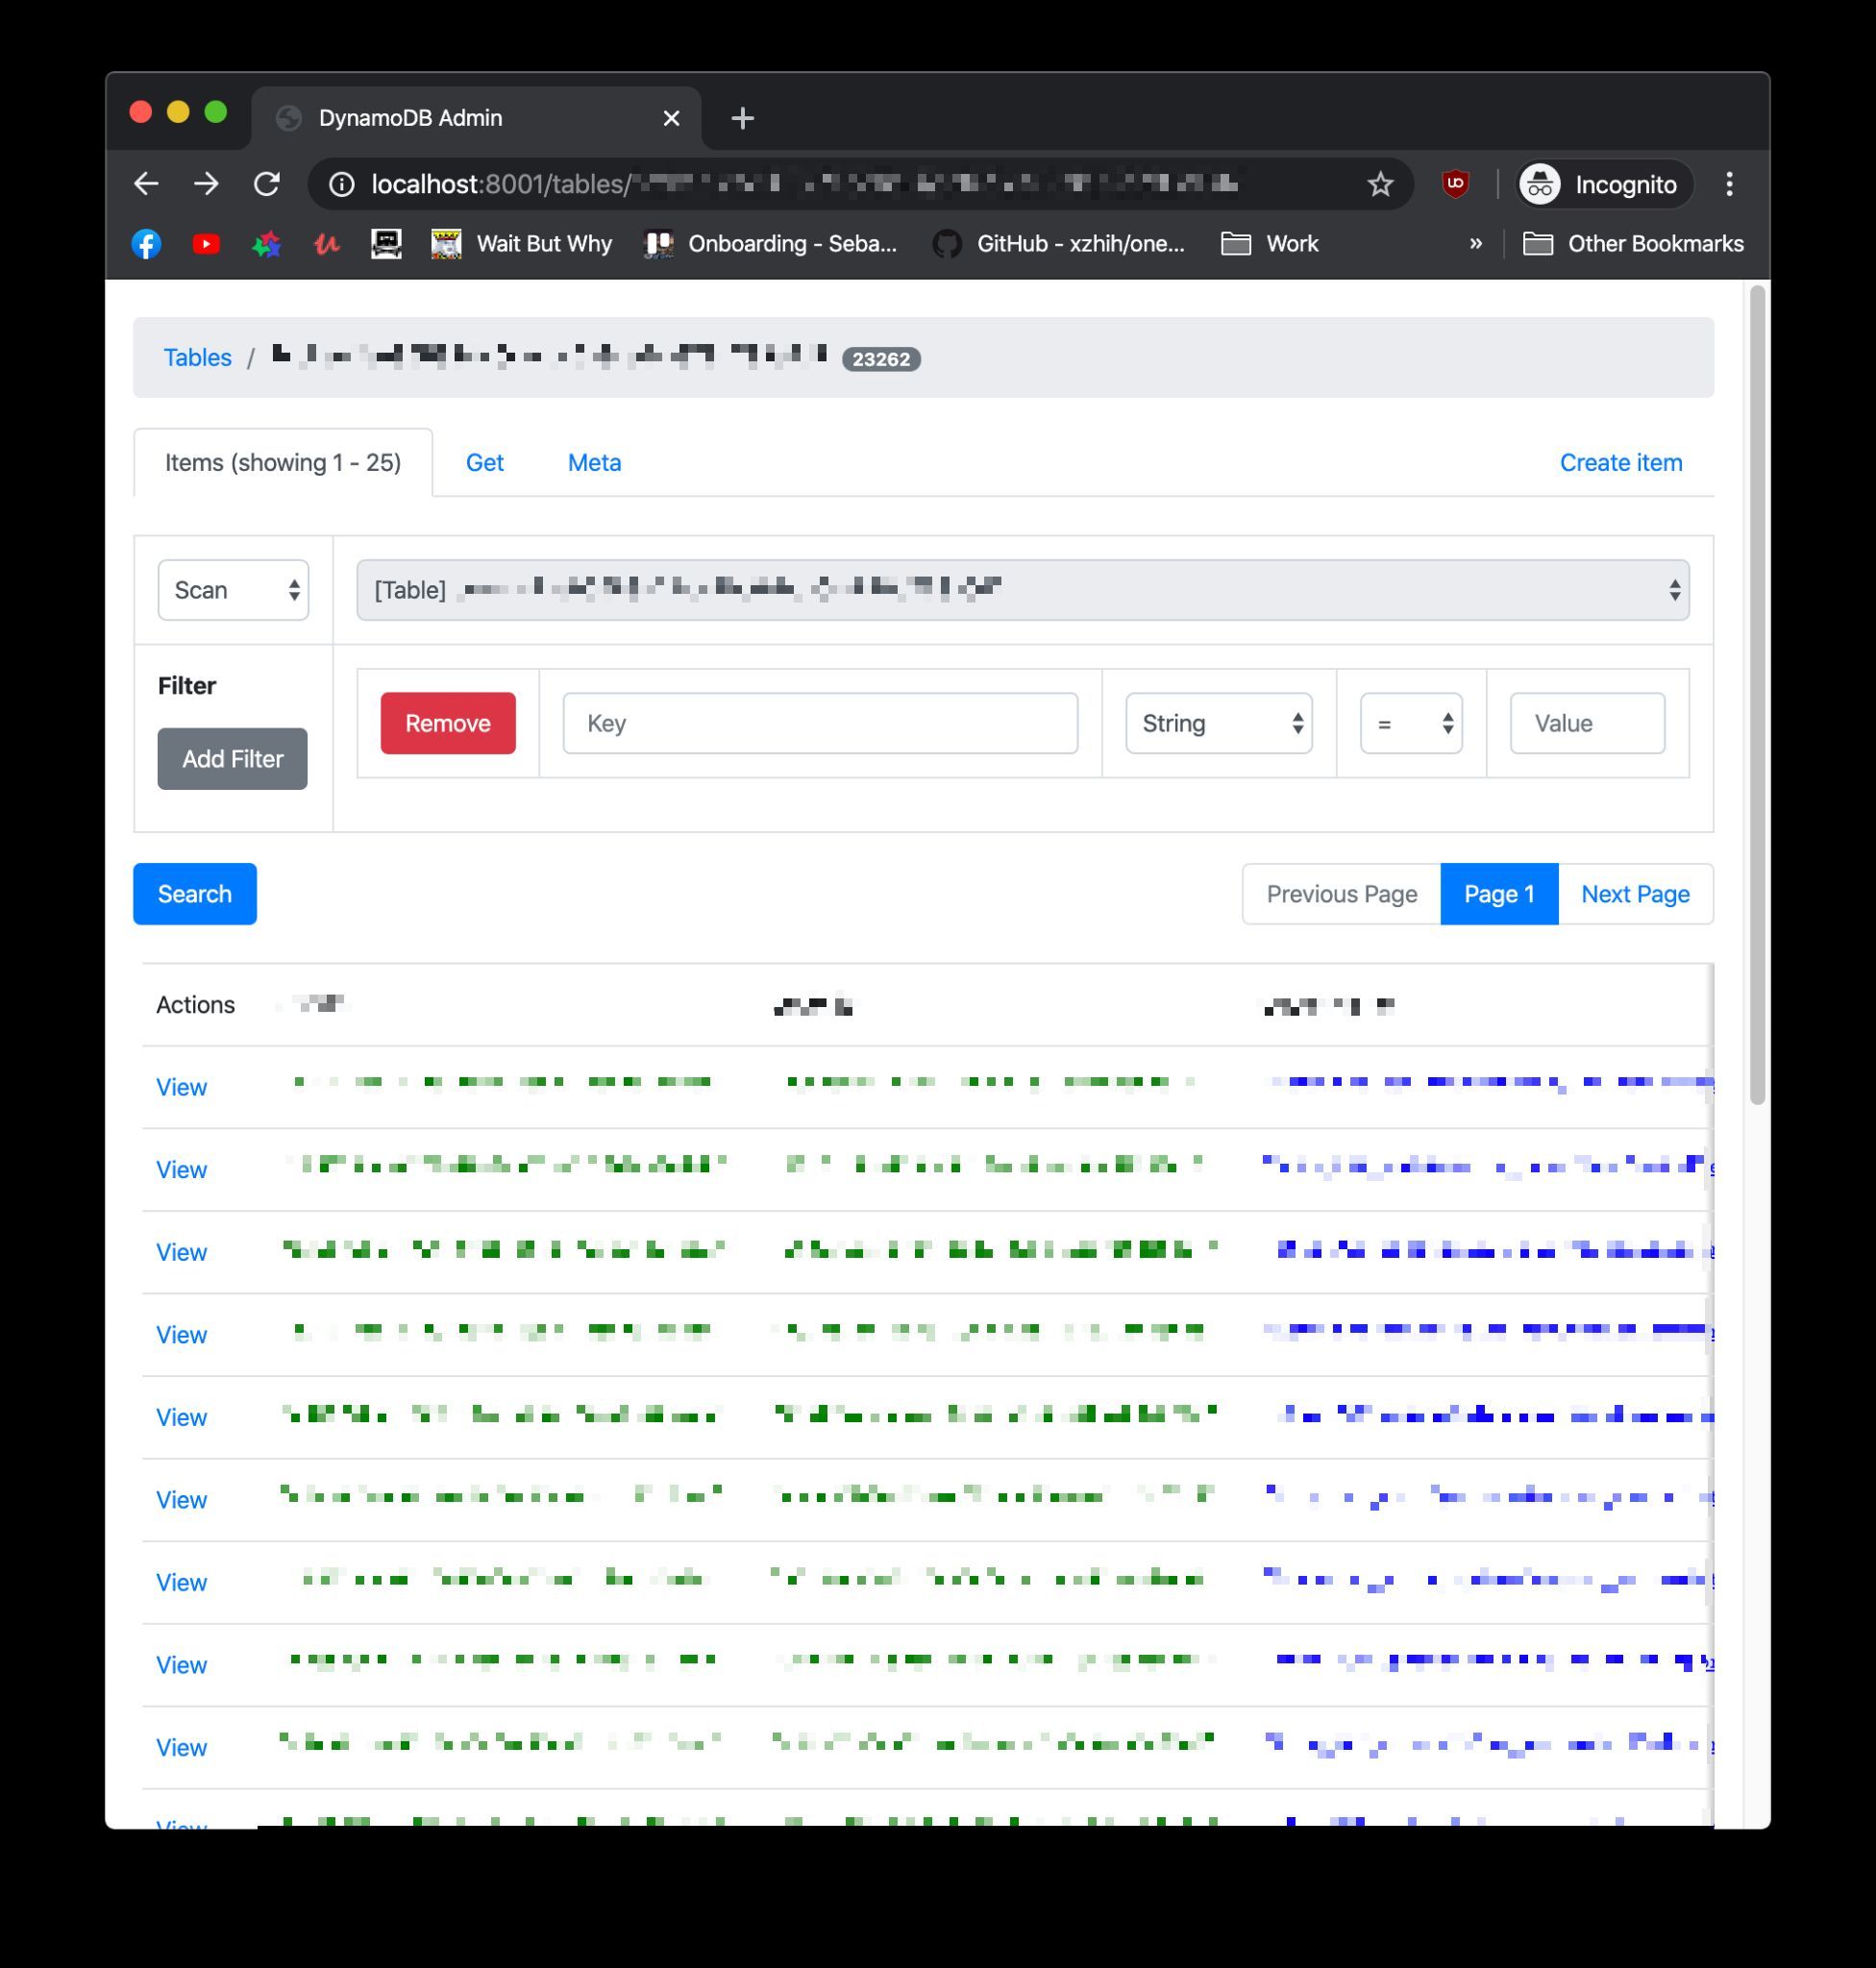Screen dimensions: 1876x1968
Task: Switch to the Get tab
Action: tap(484, 463)
